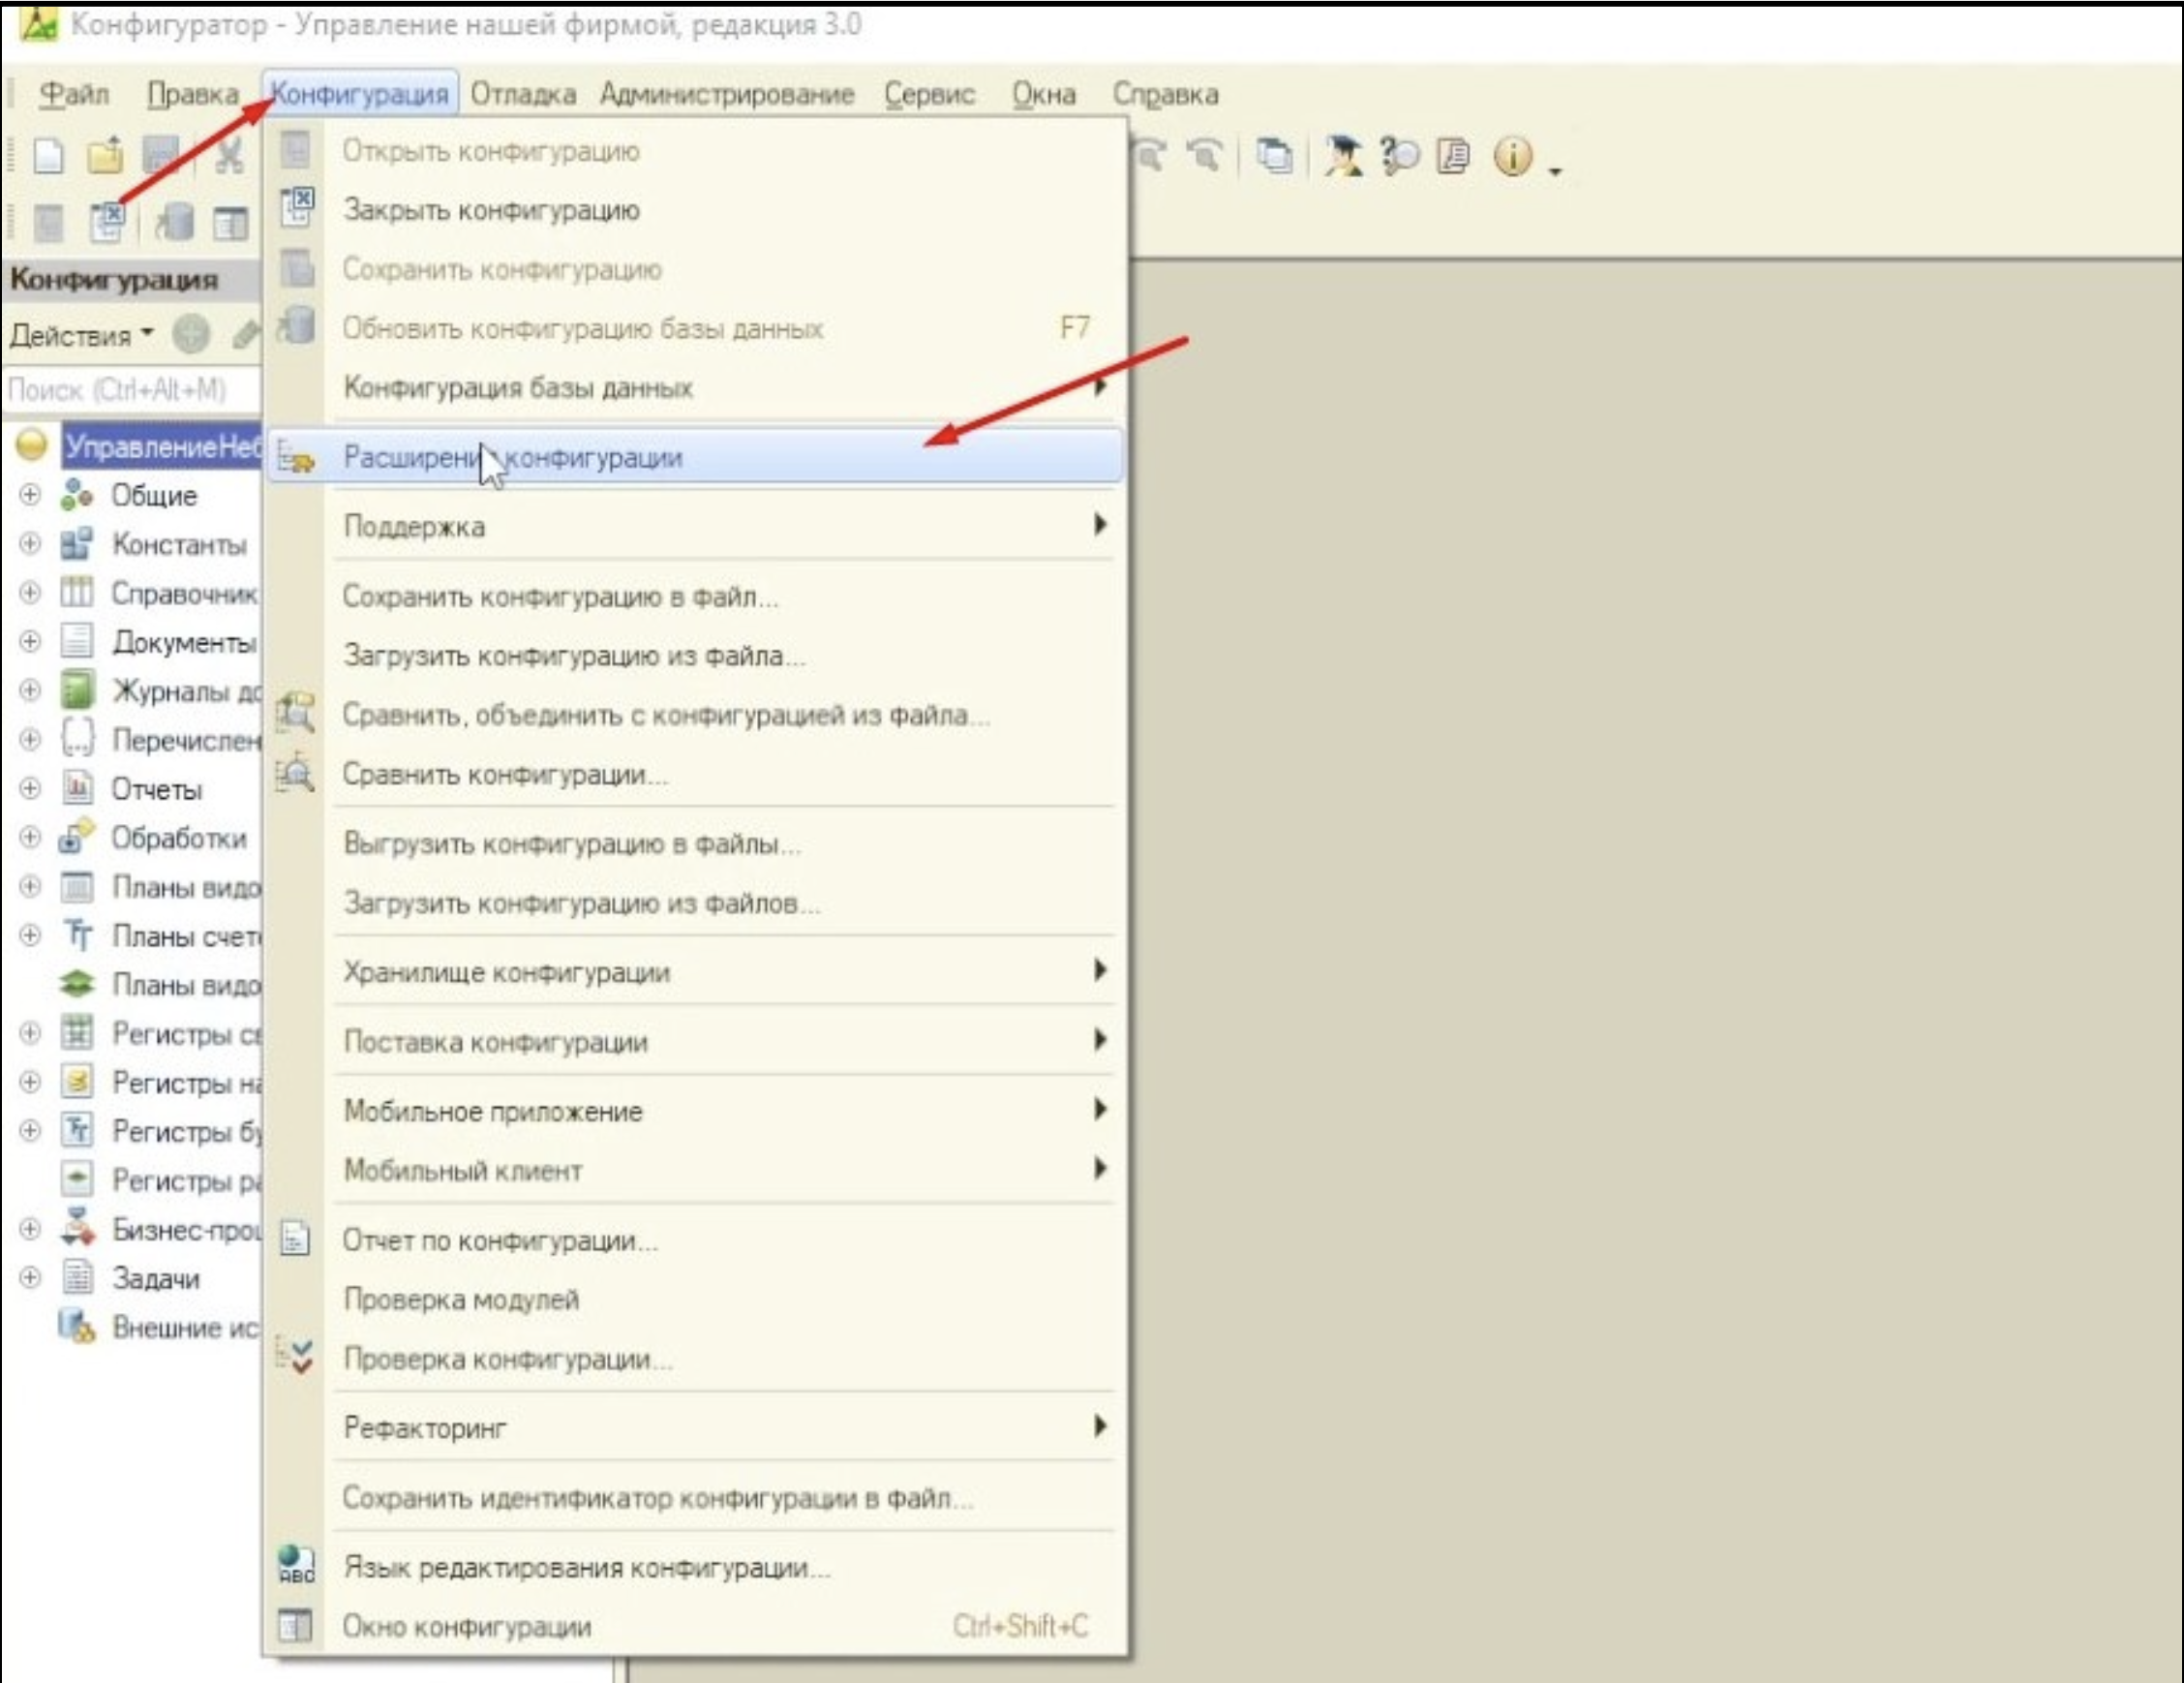Open the Администрирование menu
The height and width of the screenshot is (1683, 2184).
coord(727,94)
